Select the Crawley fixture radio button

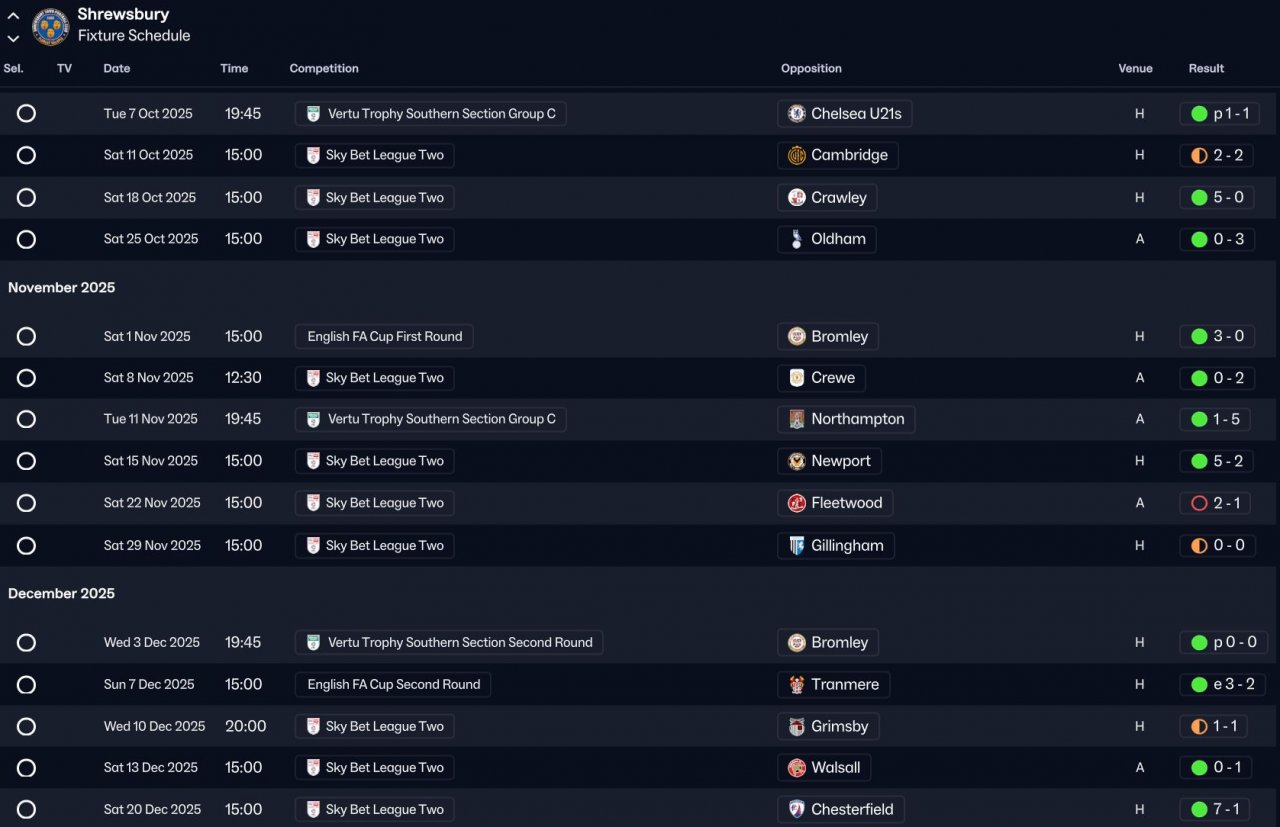point(26,198)
